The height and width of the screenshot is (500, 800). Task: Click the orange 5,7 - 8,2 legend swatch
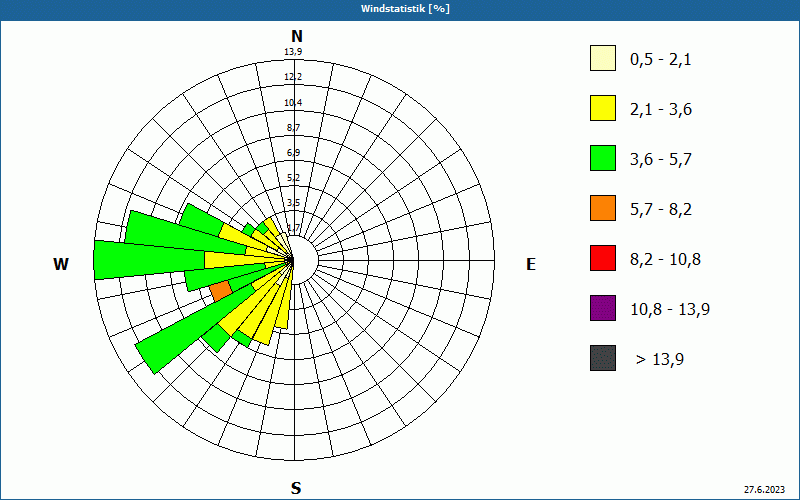coord(603,208)
